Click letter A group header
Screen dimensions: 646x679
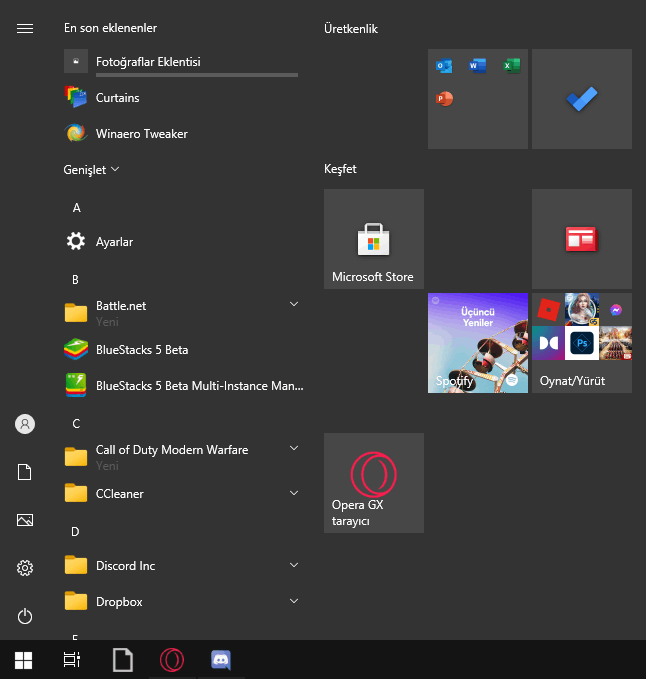coord(77,208)
